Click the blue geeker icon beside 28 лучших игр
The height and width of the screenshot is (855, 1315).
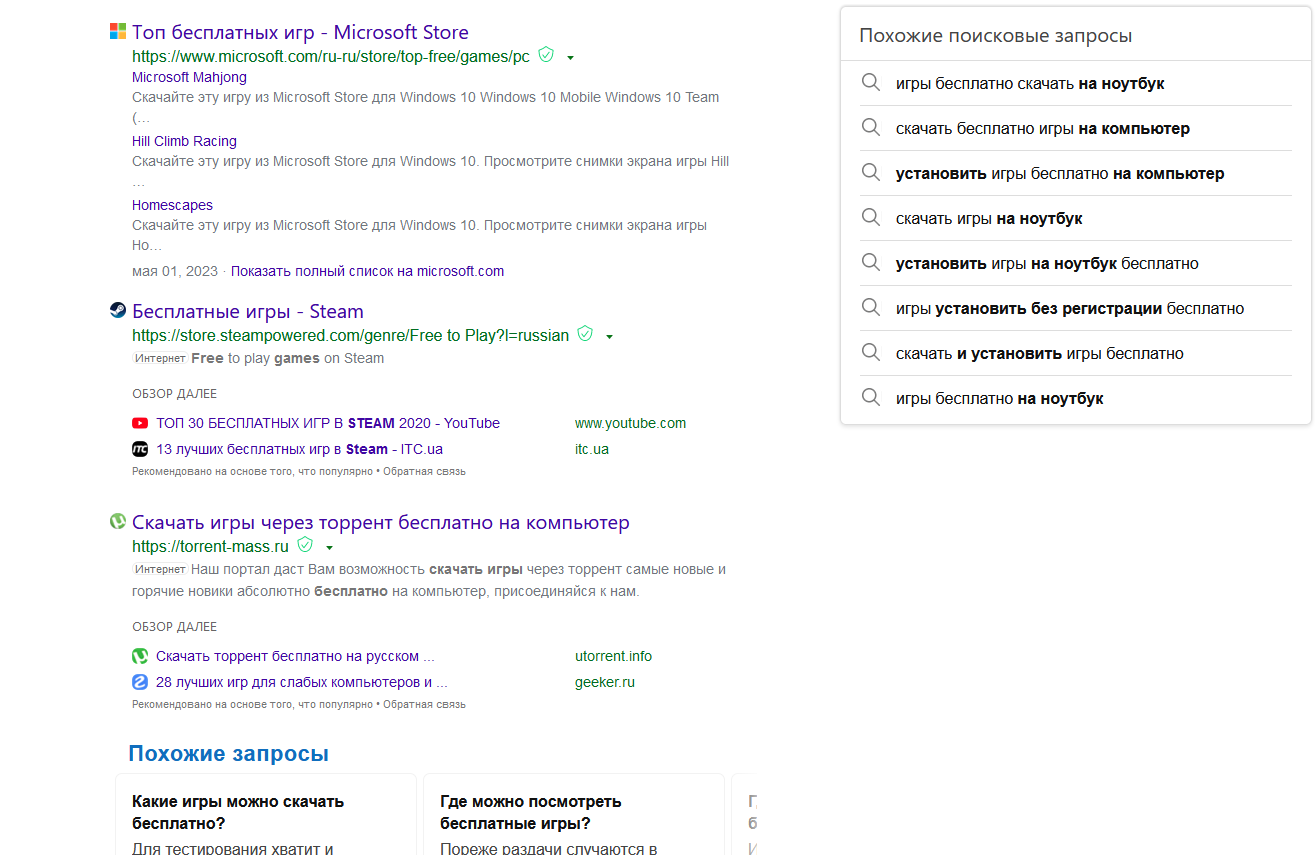click(x=140, y=682)
